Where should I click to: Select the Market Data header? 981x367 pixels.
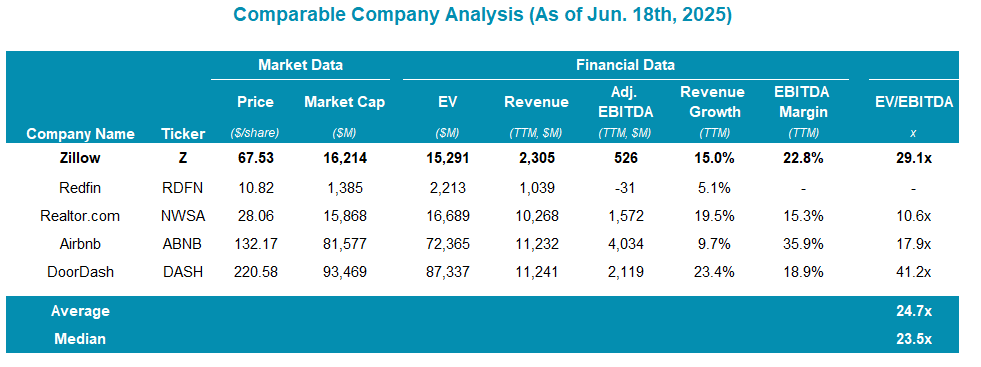click(300, 64)
